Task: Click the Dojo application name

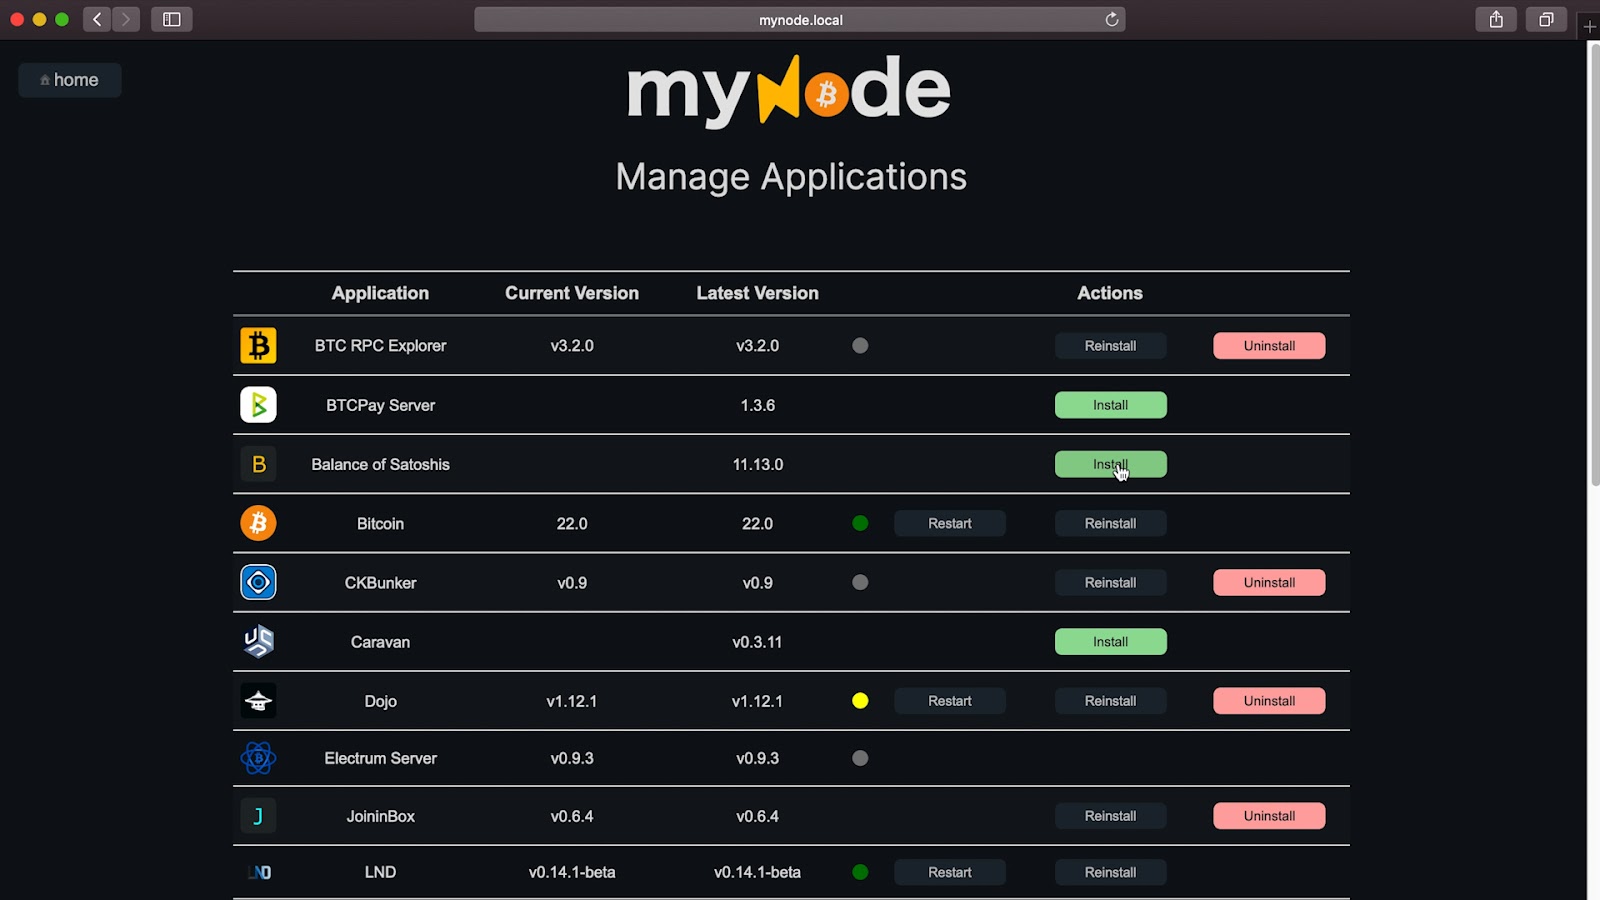Action: pyautogui.click(x=380, y=701)
